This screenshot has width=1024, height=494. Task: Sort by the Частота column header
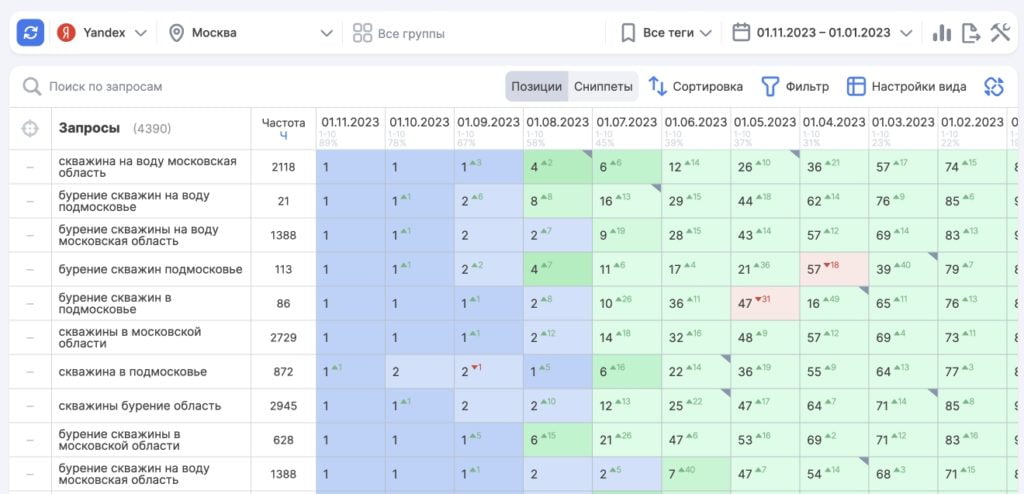[x=283, y=128]
